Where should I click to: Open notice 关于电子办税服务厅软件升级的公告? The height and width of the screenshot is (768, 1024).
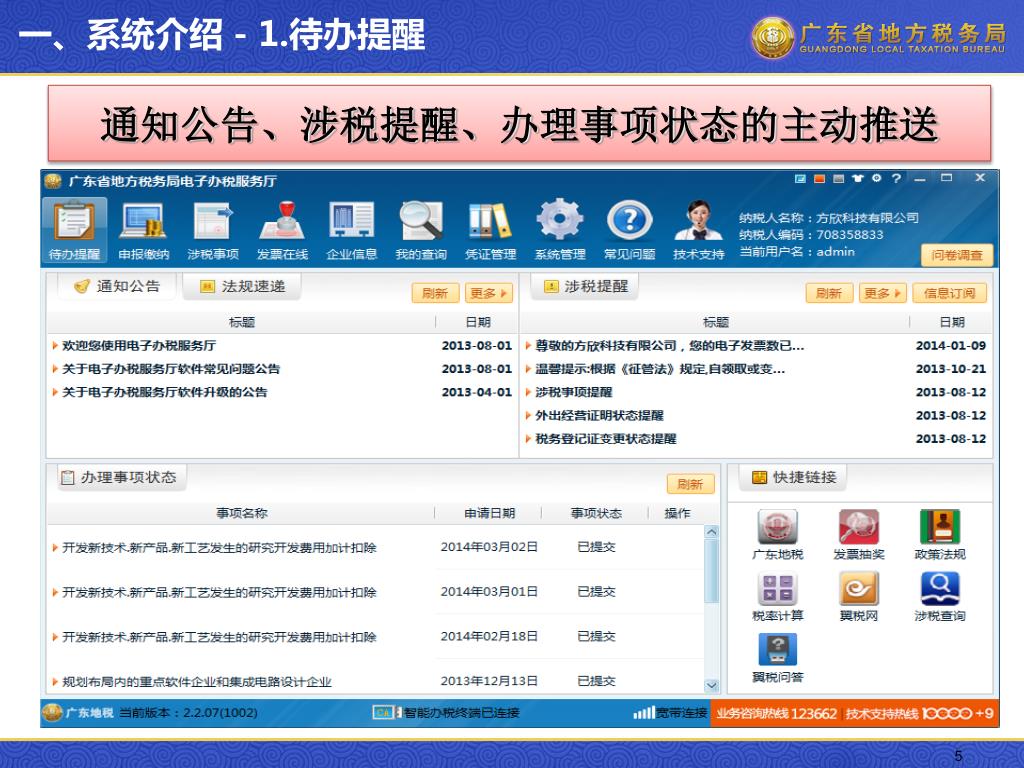(x=165, y=392)
